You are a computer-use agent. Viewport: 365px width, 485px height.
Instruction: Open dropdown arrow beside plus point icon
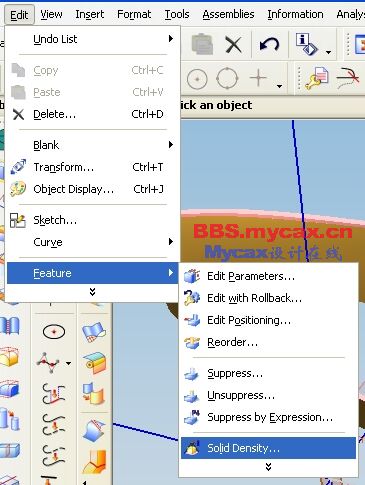tap(279, 86)
